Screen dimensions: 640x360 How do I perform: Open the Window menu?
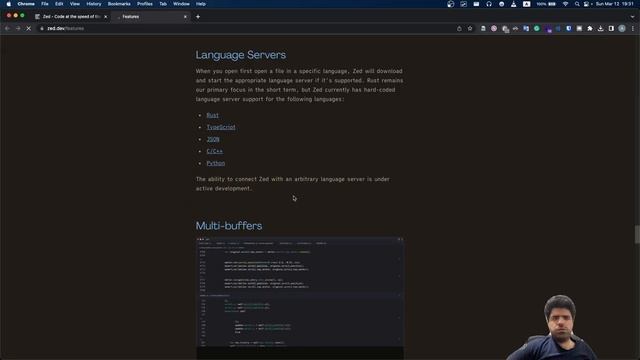pyautogui.click(x=181, y=4)
